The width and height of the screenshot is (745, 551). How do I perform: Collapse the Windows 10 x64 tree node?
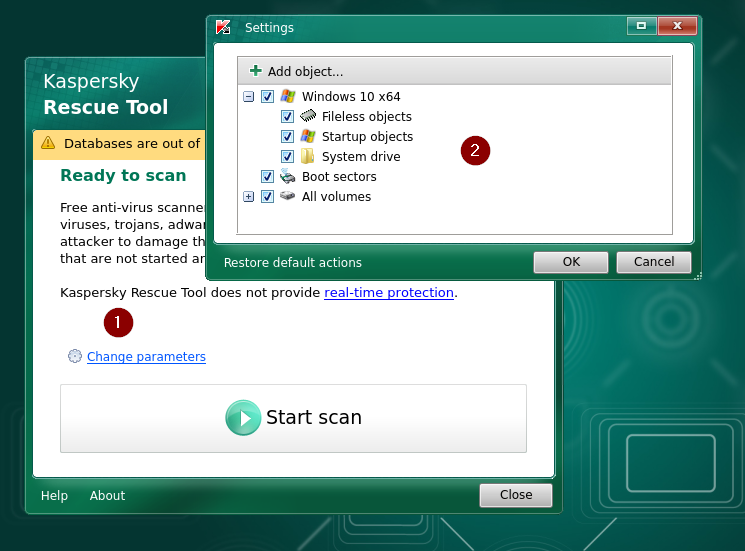pyautogui.click(x=248, y=97)
